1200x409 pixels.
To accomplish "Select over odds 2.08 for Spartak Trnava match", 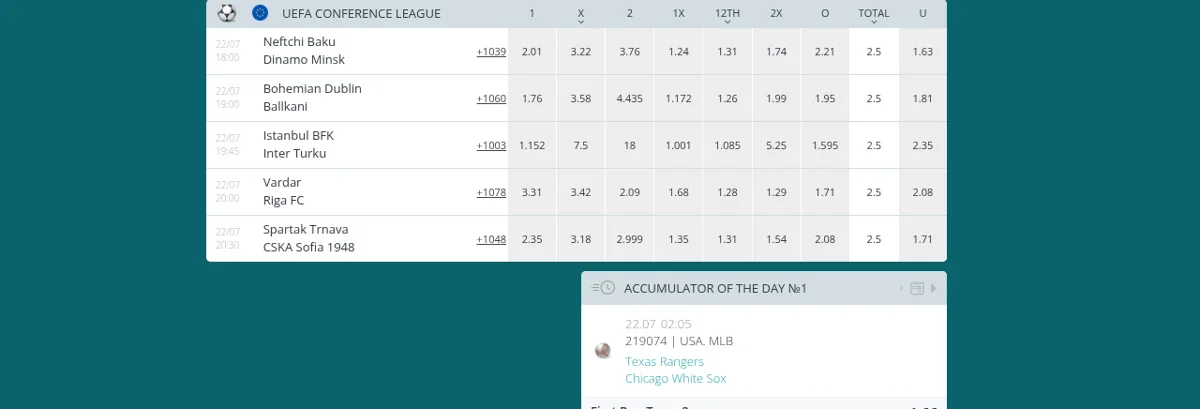I will pos(825,239).
